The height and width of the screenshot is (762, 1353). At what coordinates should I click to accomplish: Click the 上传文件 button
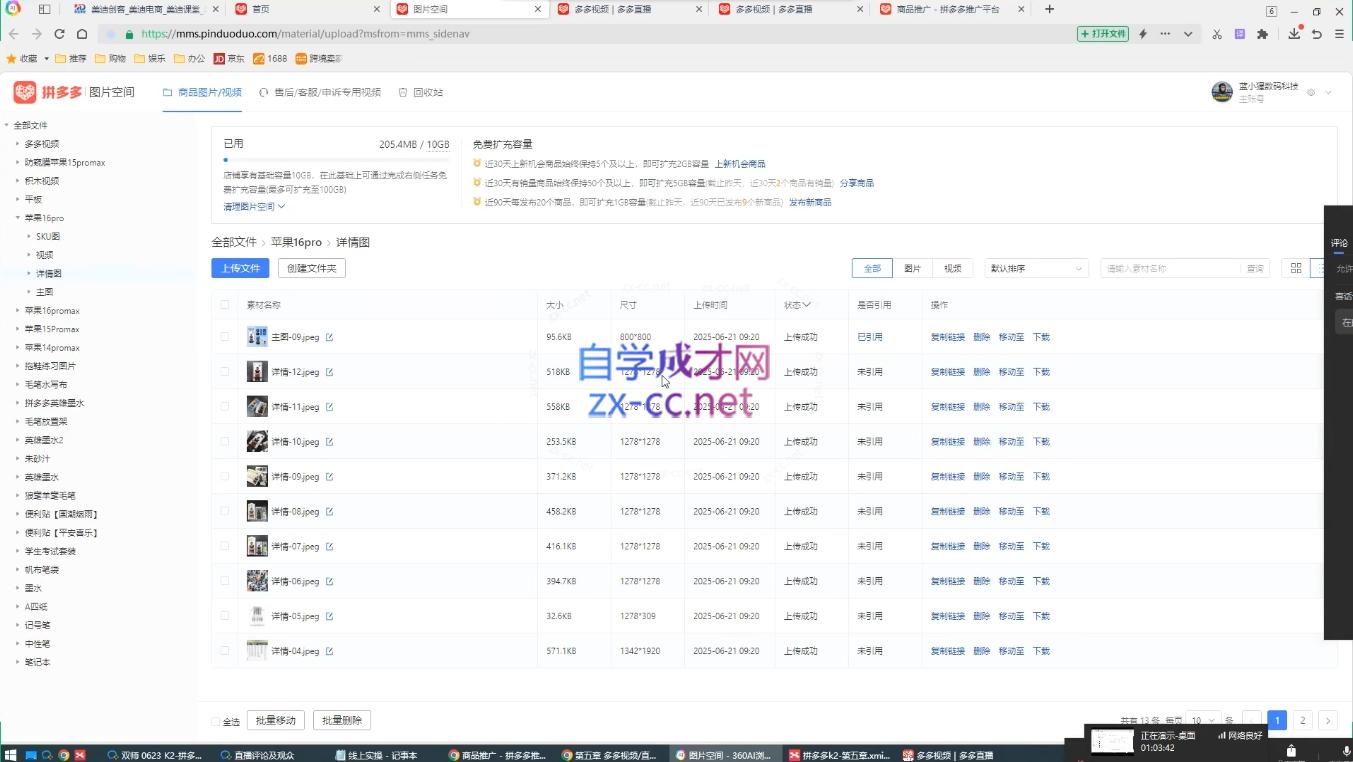pos(240,268)
